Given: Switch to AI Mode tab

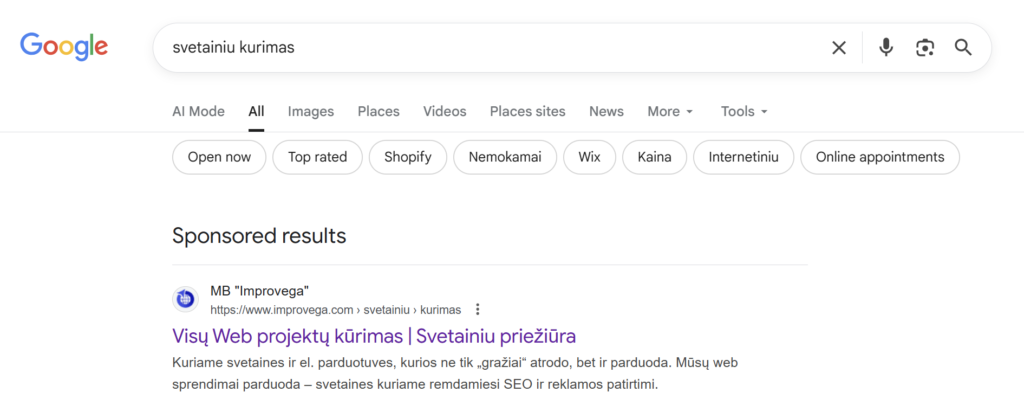Looking at the screenshot, I should click(x=198, y=111).
